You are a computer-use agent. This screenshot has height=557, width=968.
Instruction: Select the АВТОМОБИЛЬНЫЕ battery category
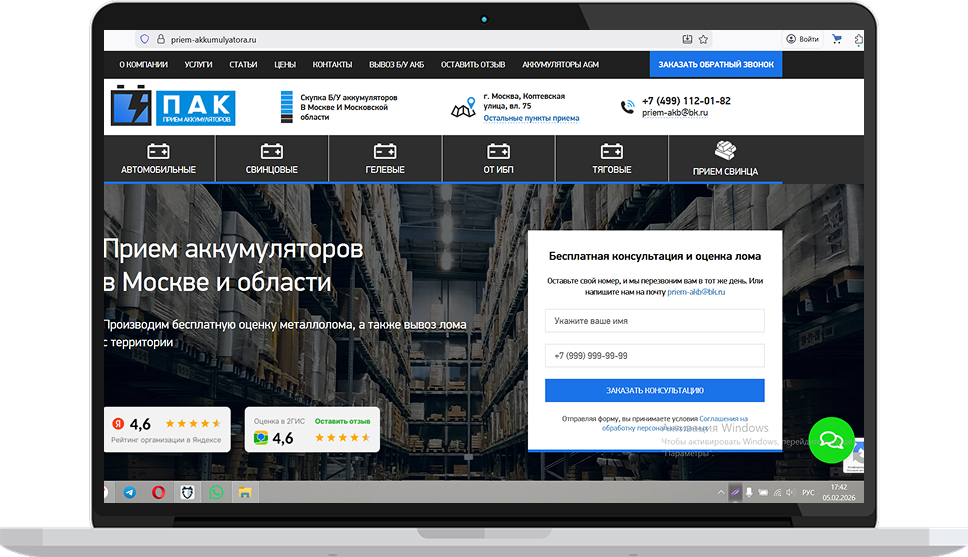point(159,159)
